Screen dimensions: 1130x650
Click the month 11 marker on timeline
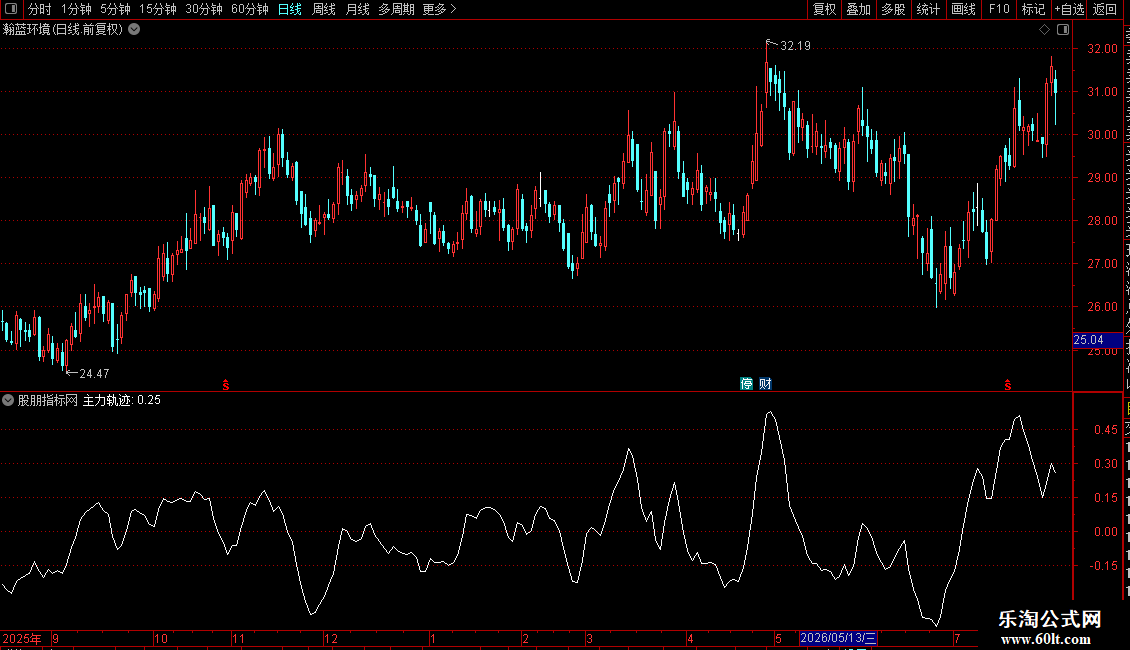pos(239,638)
